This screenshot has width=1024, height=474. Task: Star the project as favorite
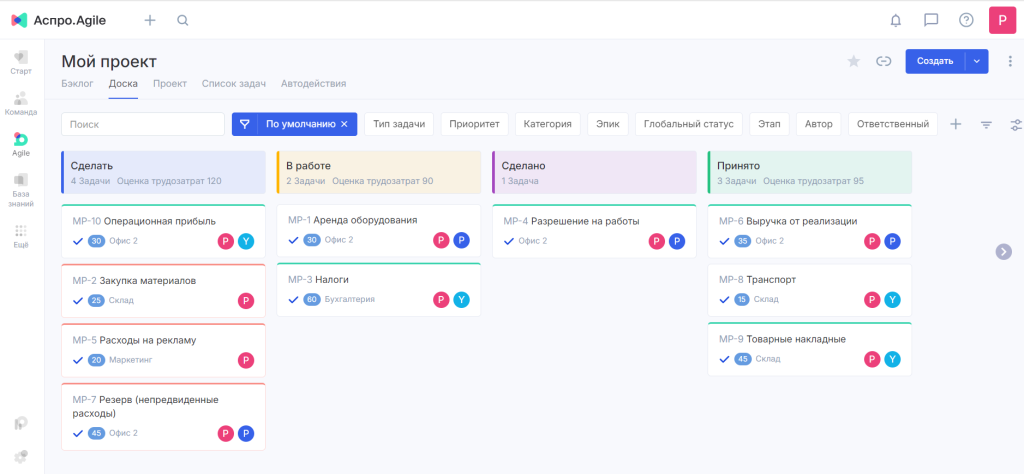coord(853,61)
